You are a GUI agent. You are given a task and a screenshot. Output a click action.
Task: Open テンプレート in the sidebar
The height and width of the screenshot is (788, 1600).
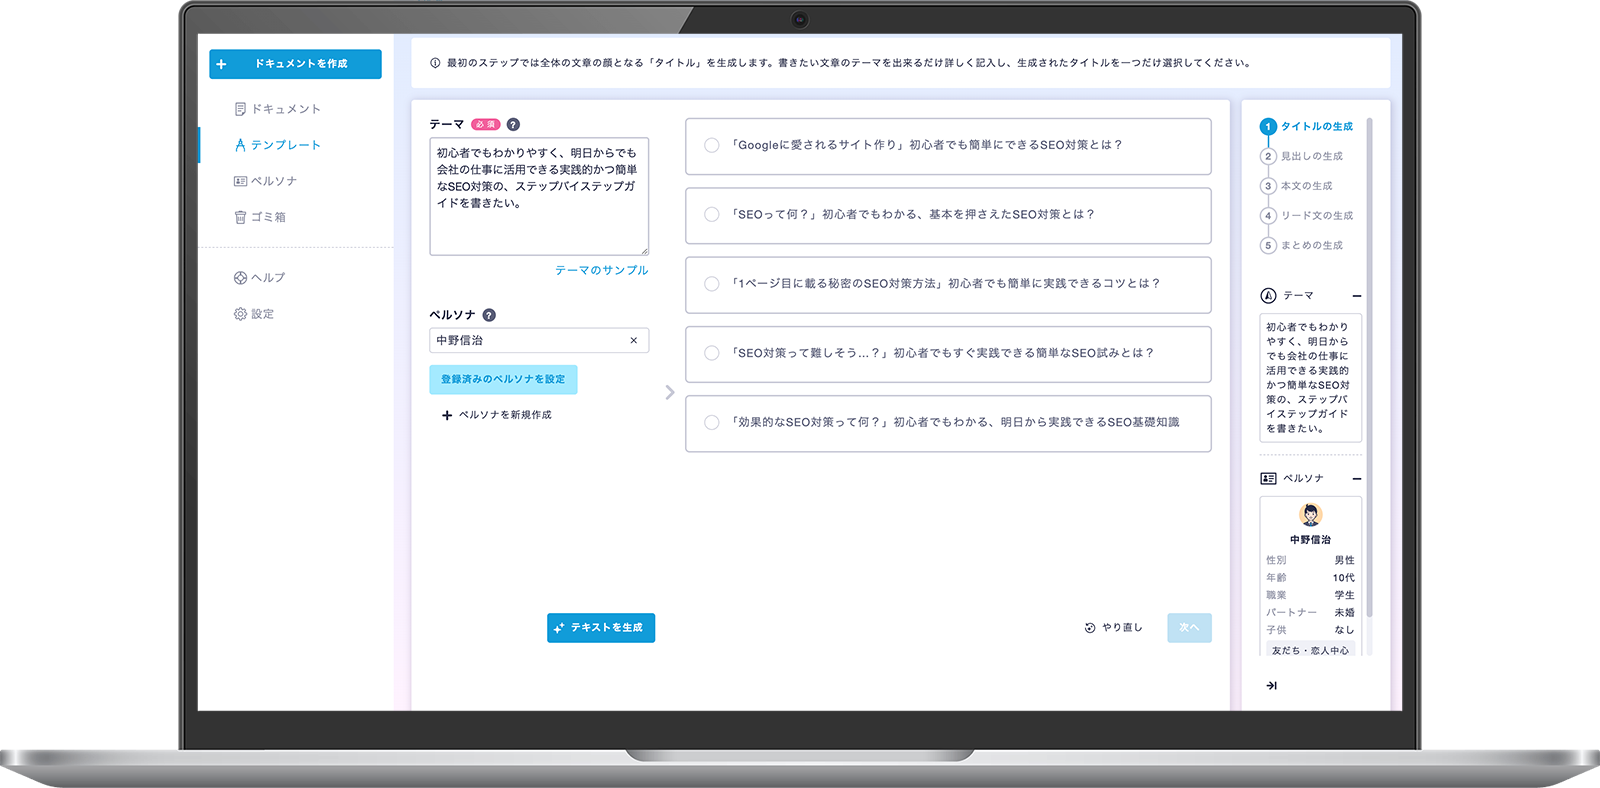pos(277,145)
